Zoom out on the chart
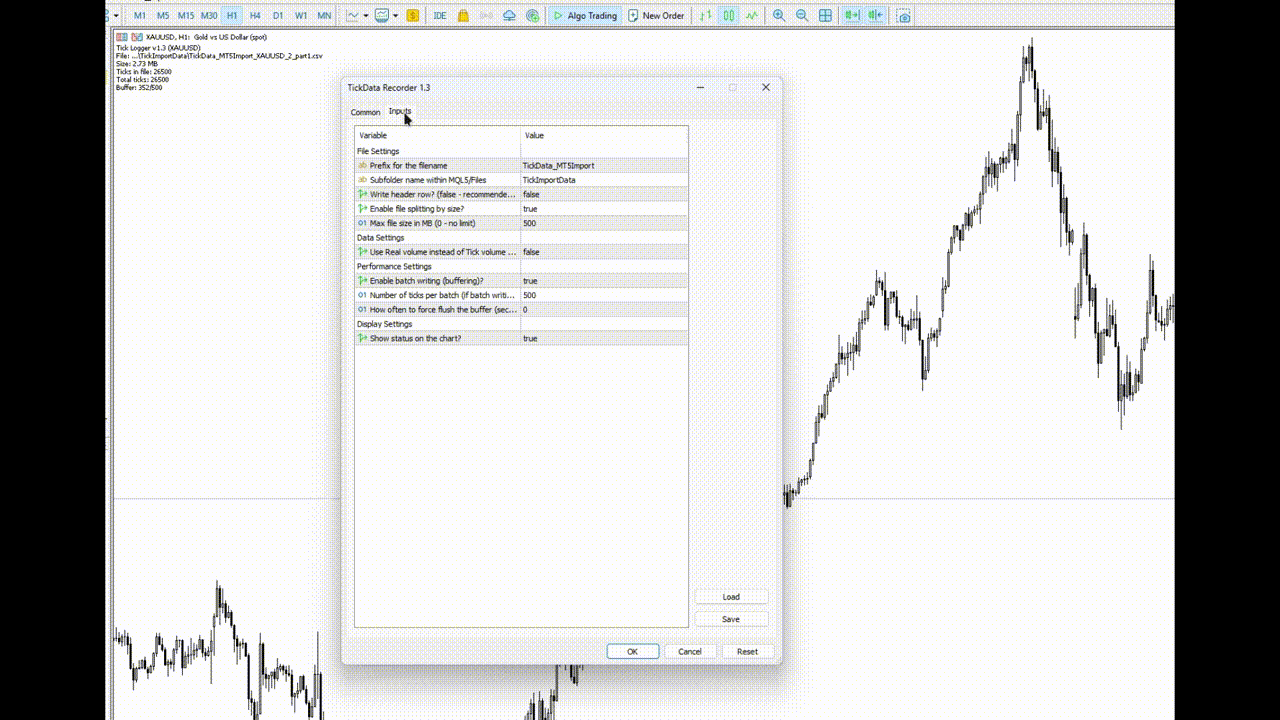The height and width of the screenshot is (720, 1280). click(802, 16)
